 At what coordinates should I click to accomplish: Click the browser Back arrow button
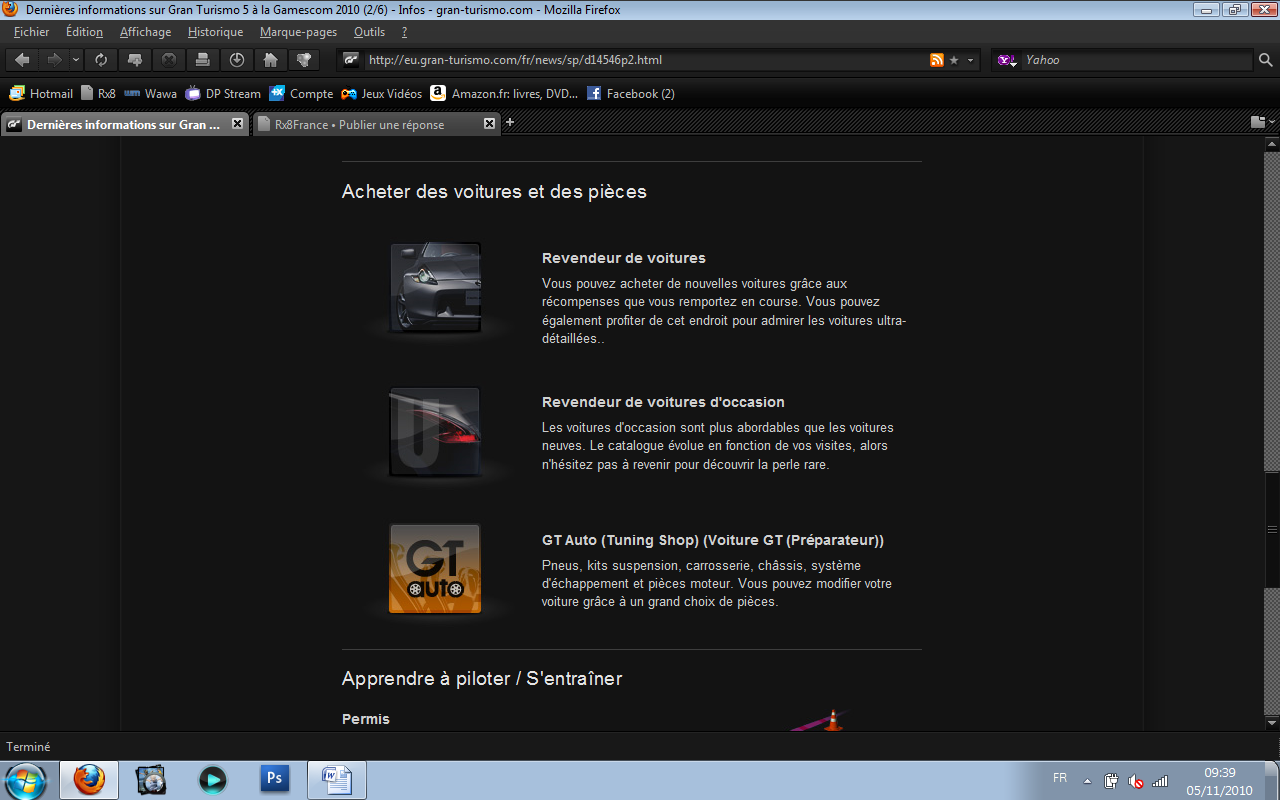pos(22,60)
